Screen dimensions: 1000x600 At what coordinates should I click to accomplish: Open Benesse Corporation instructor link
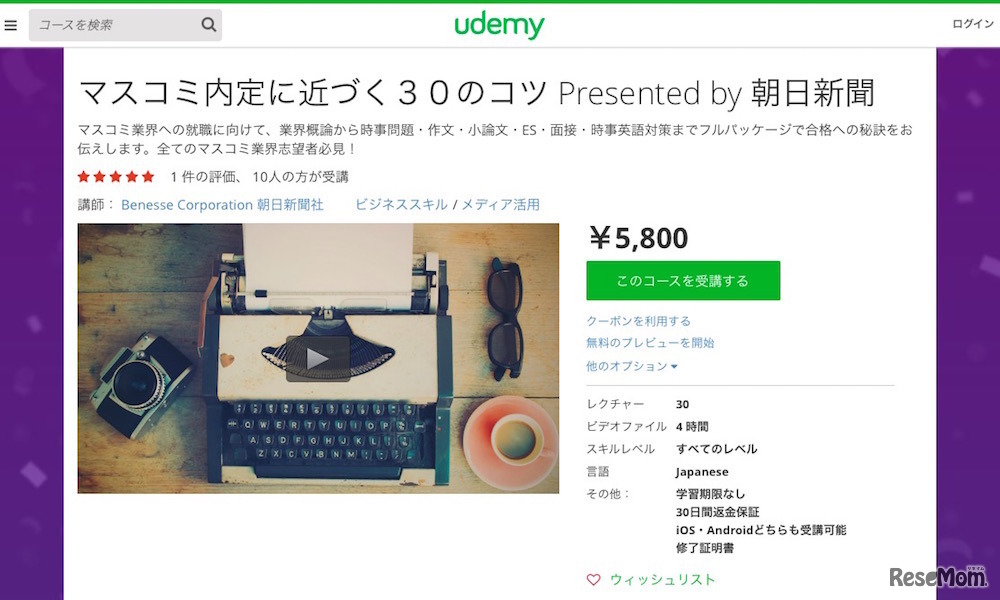pyautogui.click(x=187, y=205)
